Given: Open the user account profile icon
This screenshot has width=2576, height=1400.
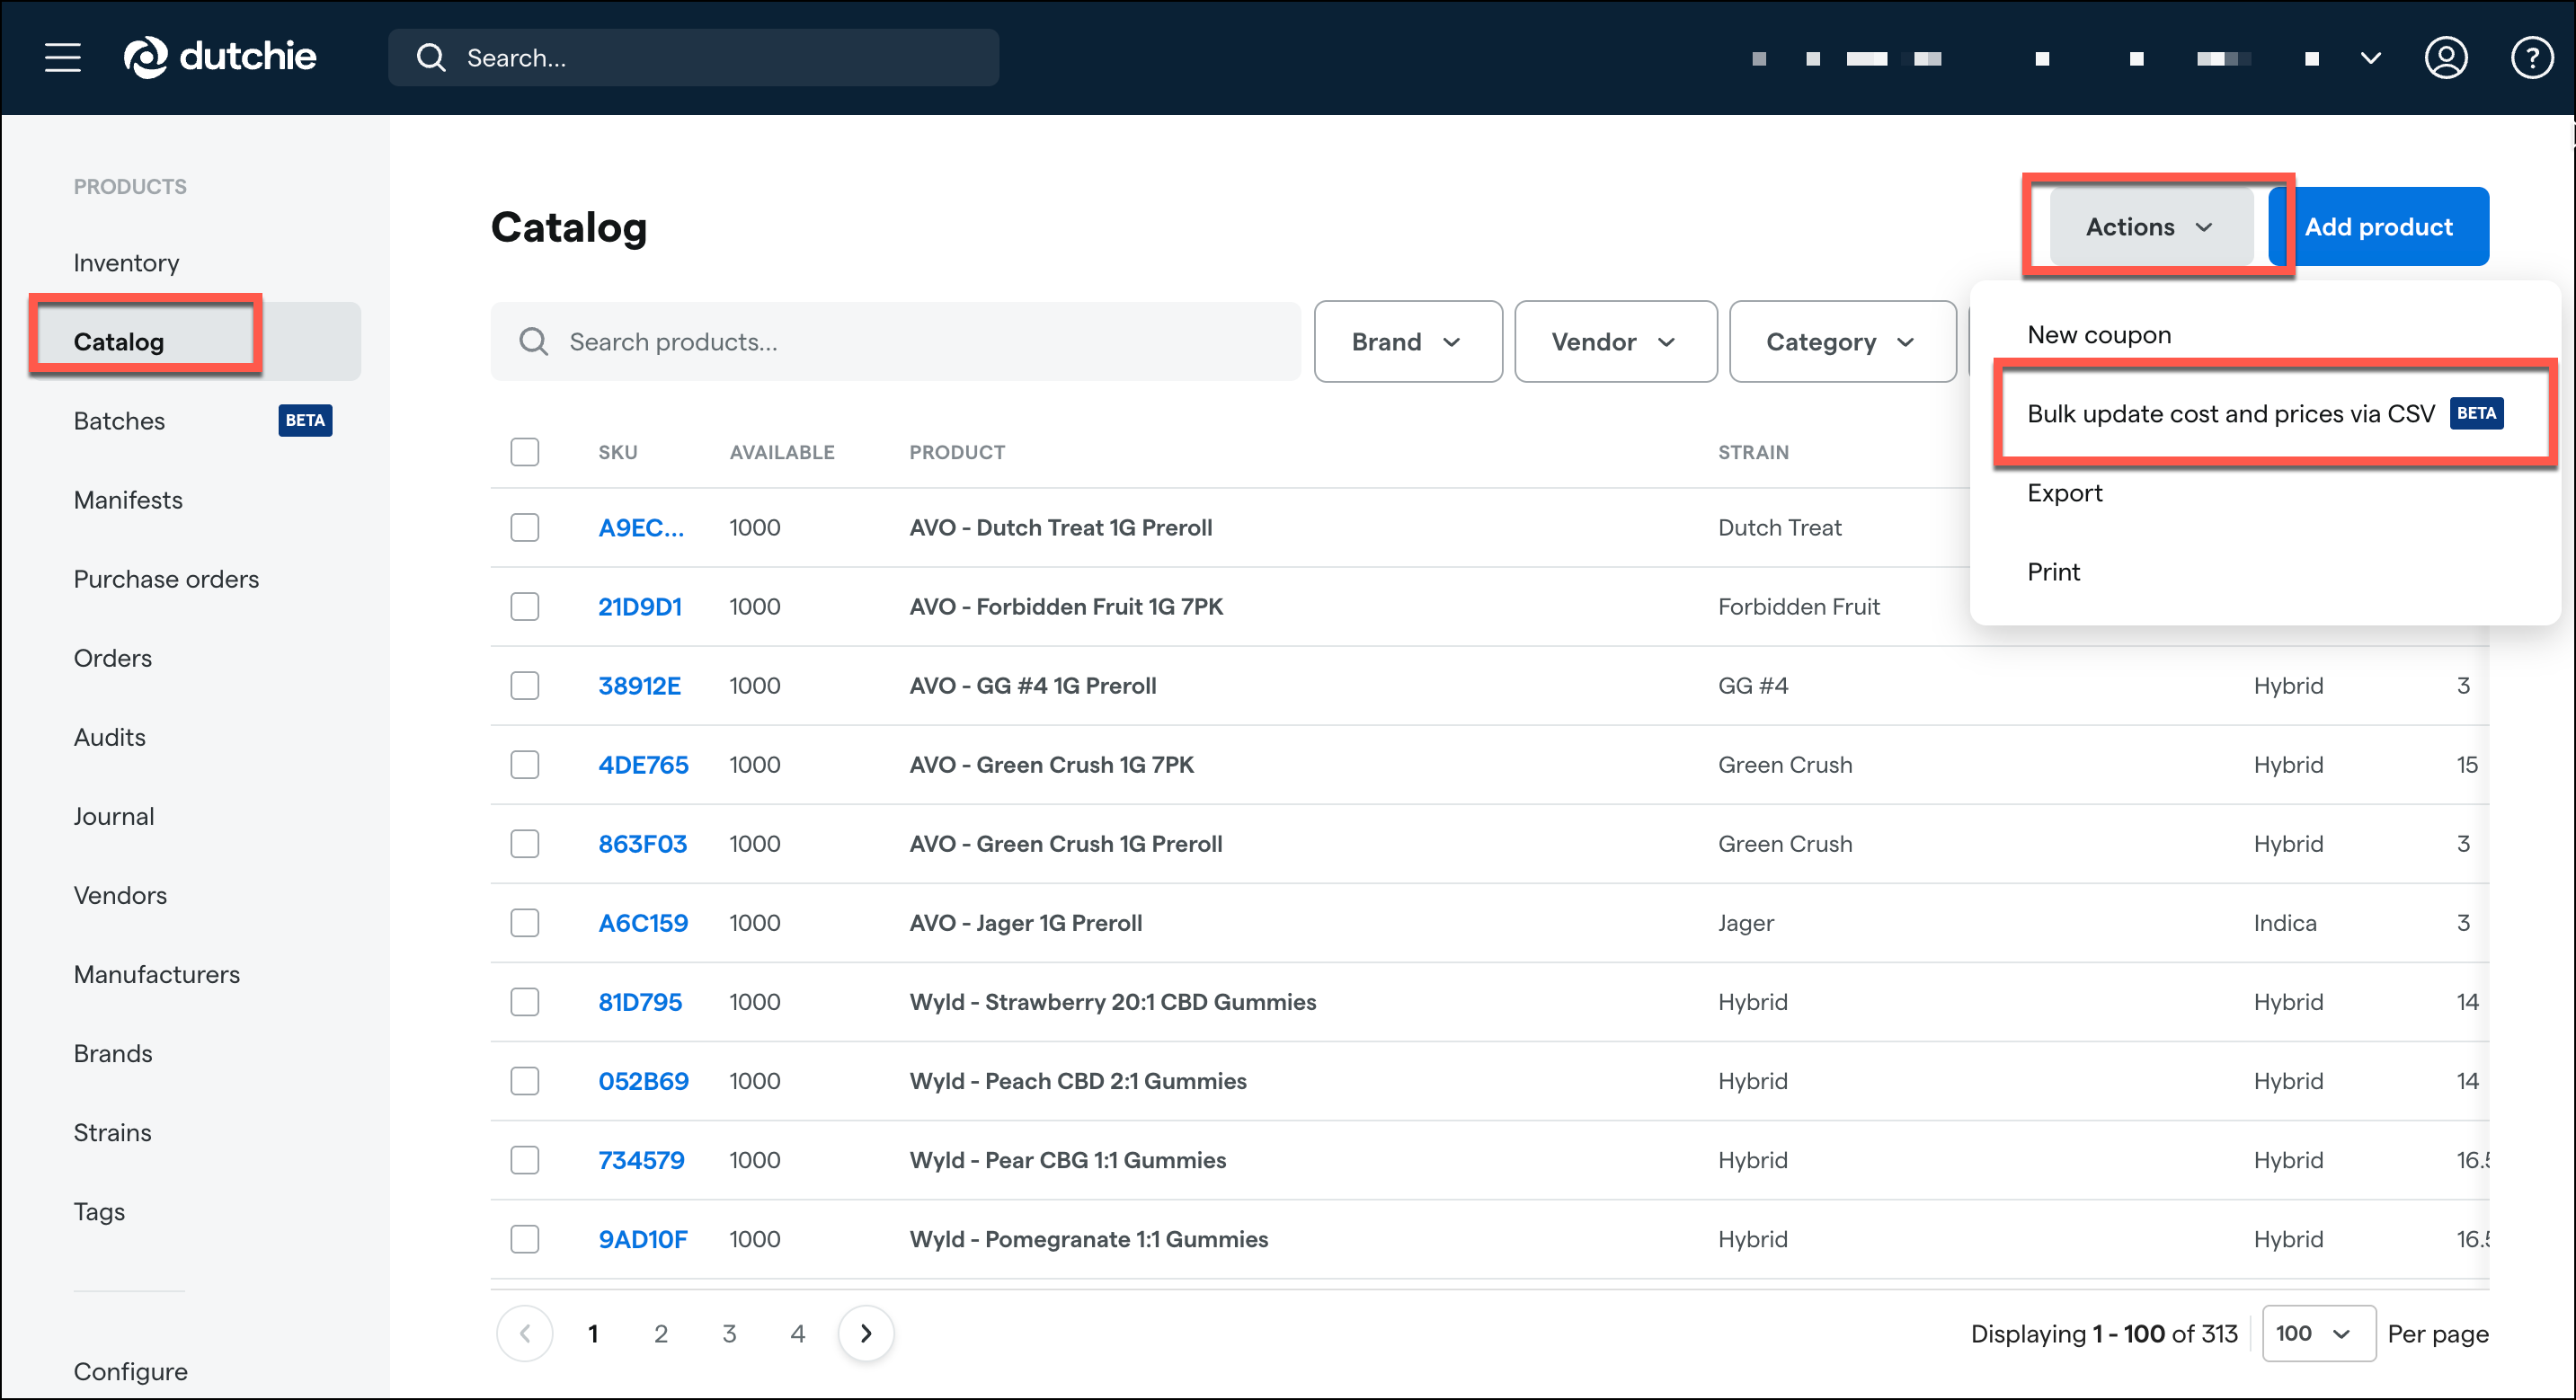Looking at the screenshot, I should coord(2445,58).
